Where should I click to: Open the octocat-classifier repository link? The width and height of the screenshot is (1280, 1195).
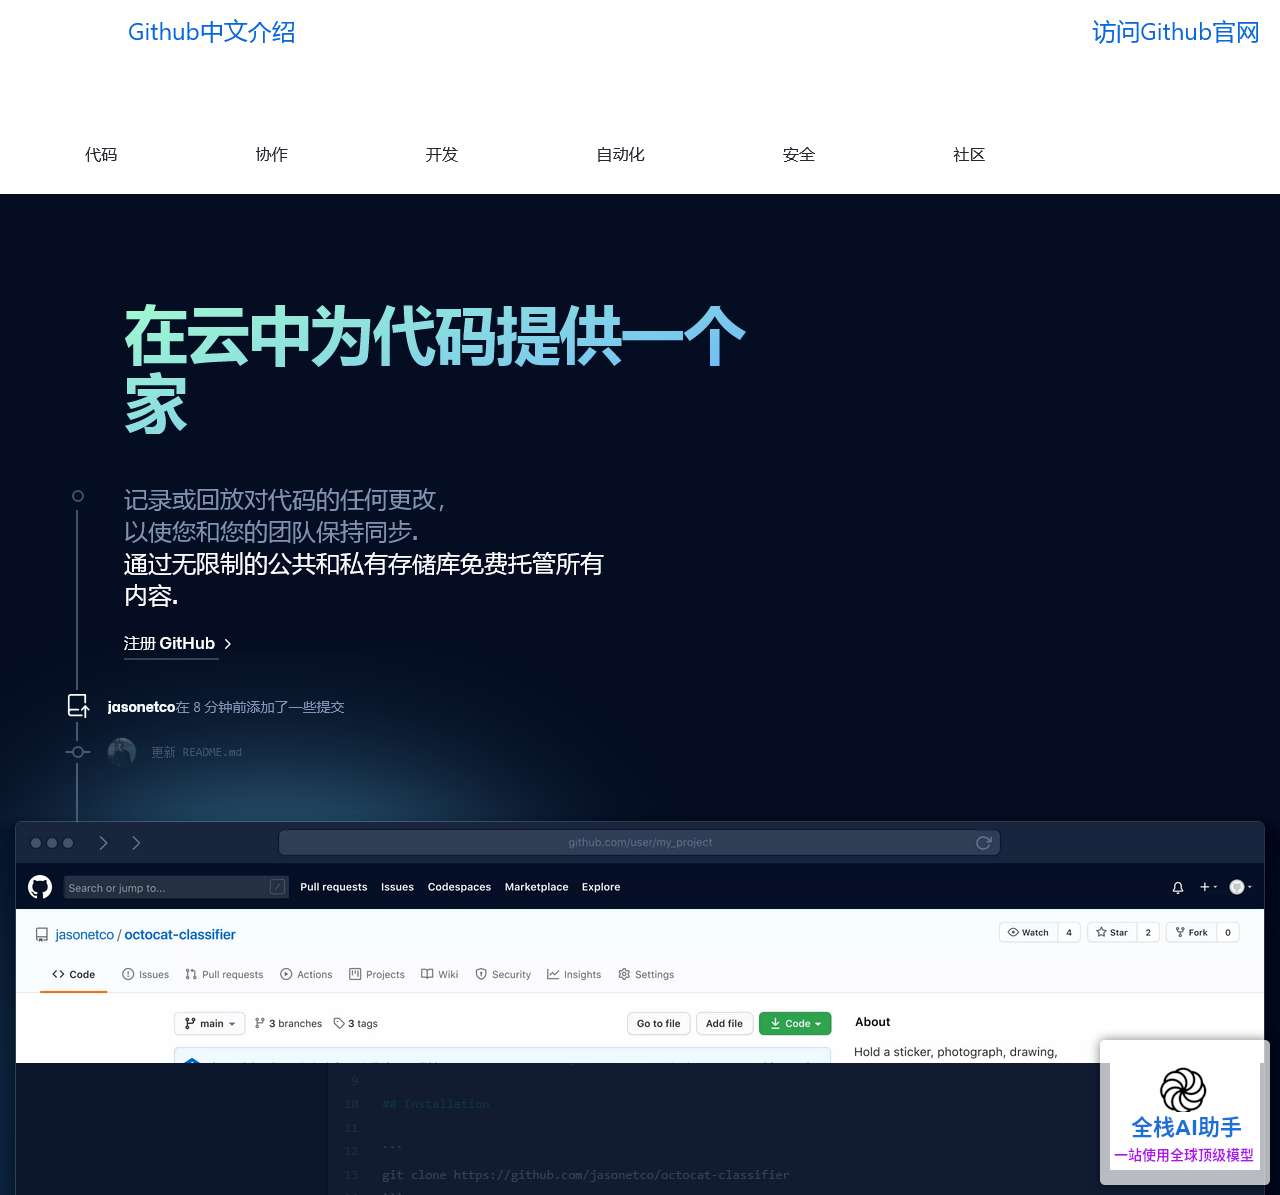coord(180,935)
